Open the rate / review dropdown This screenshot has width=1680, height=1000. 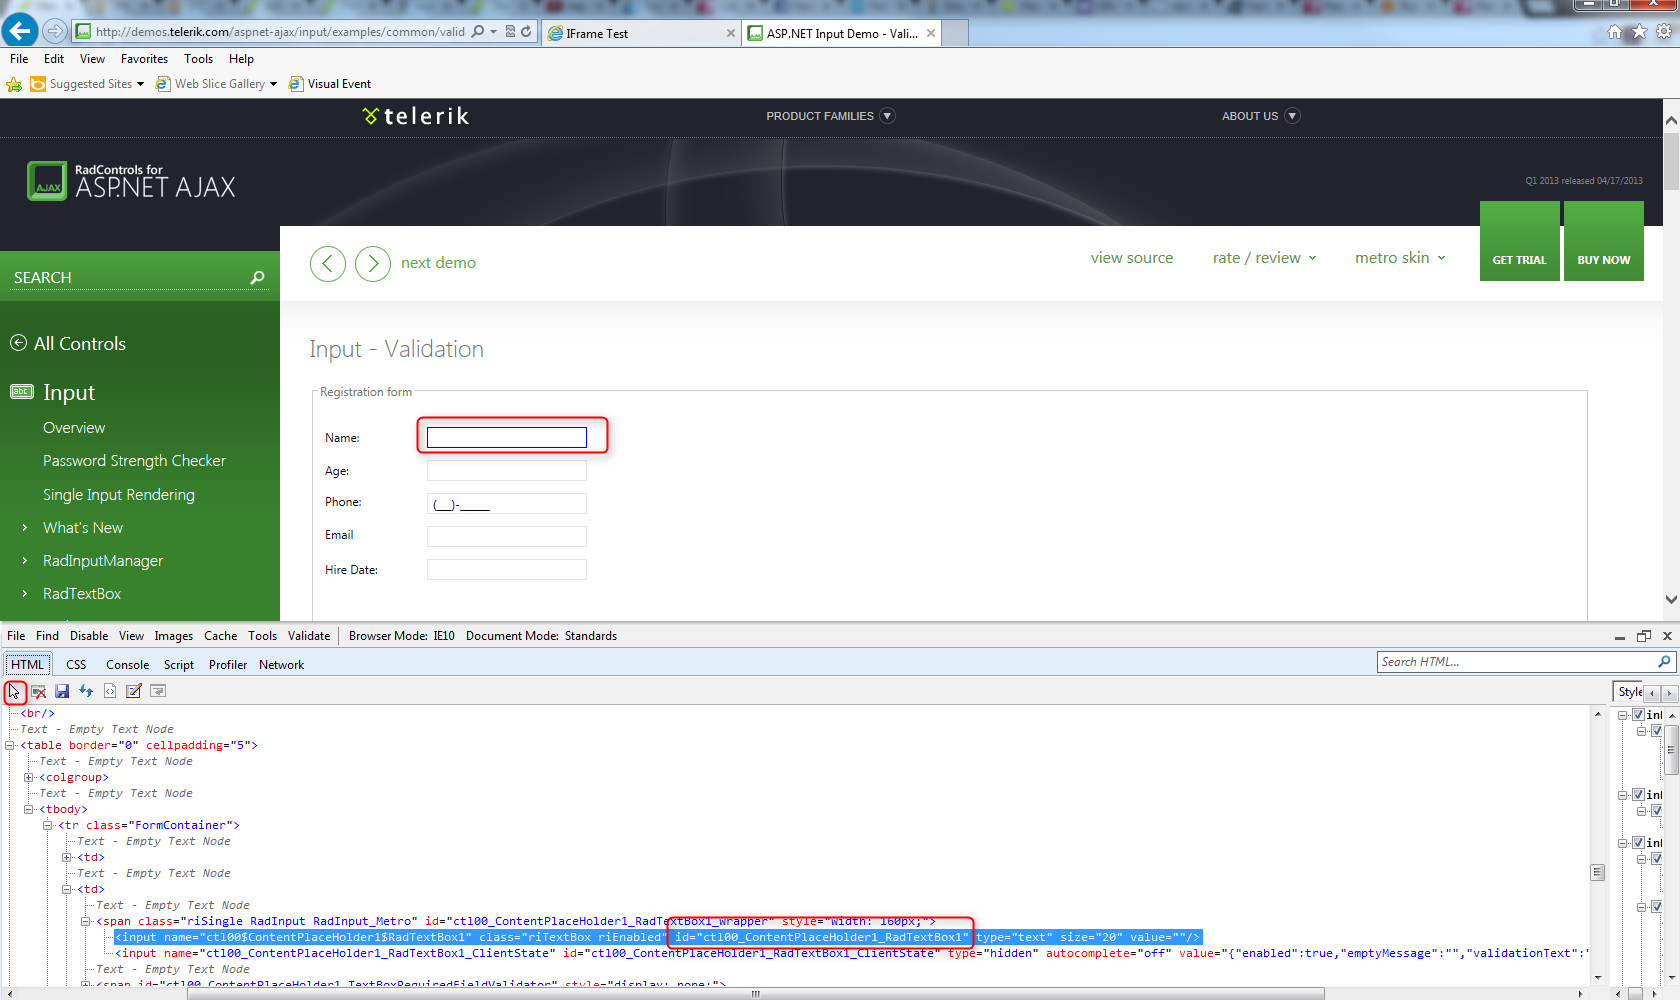pos(1265,258)
